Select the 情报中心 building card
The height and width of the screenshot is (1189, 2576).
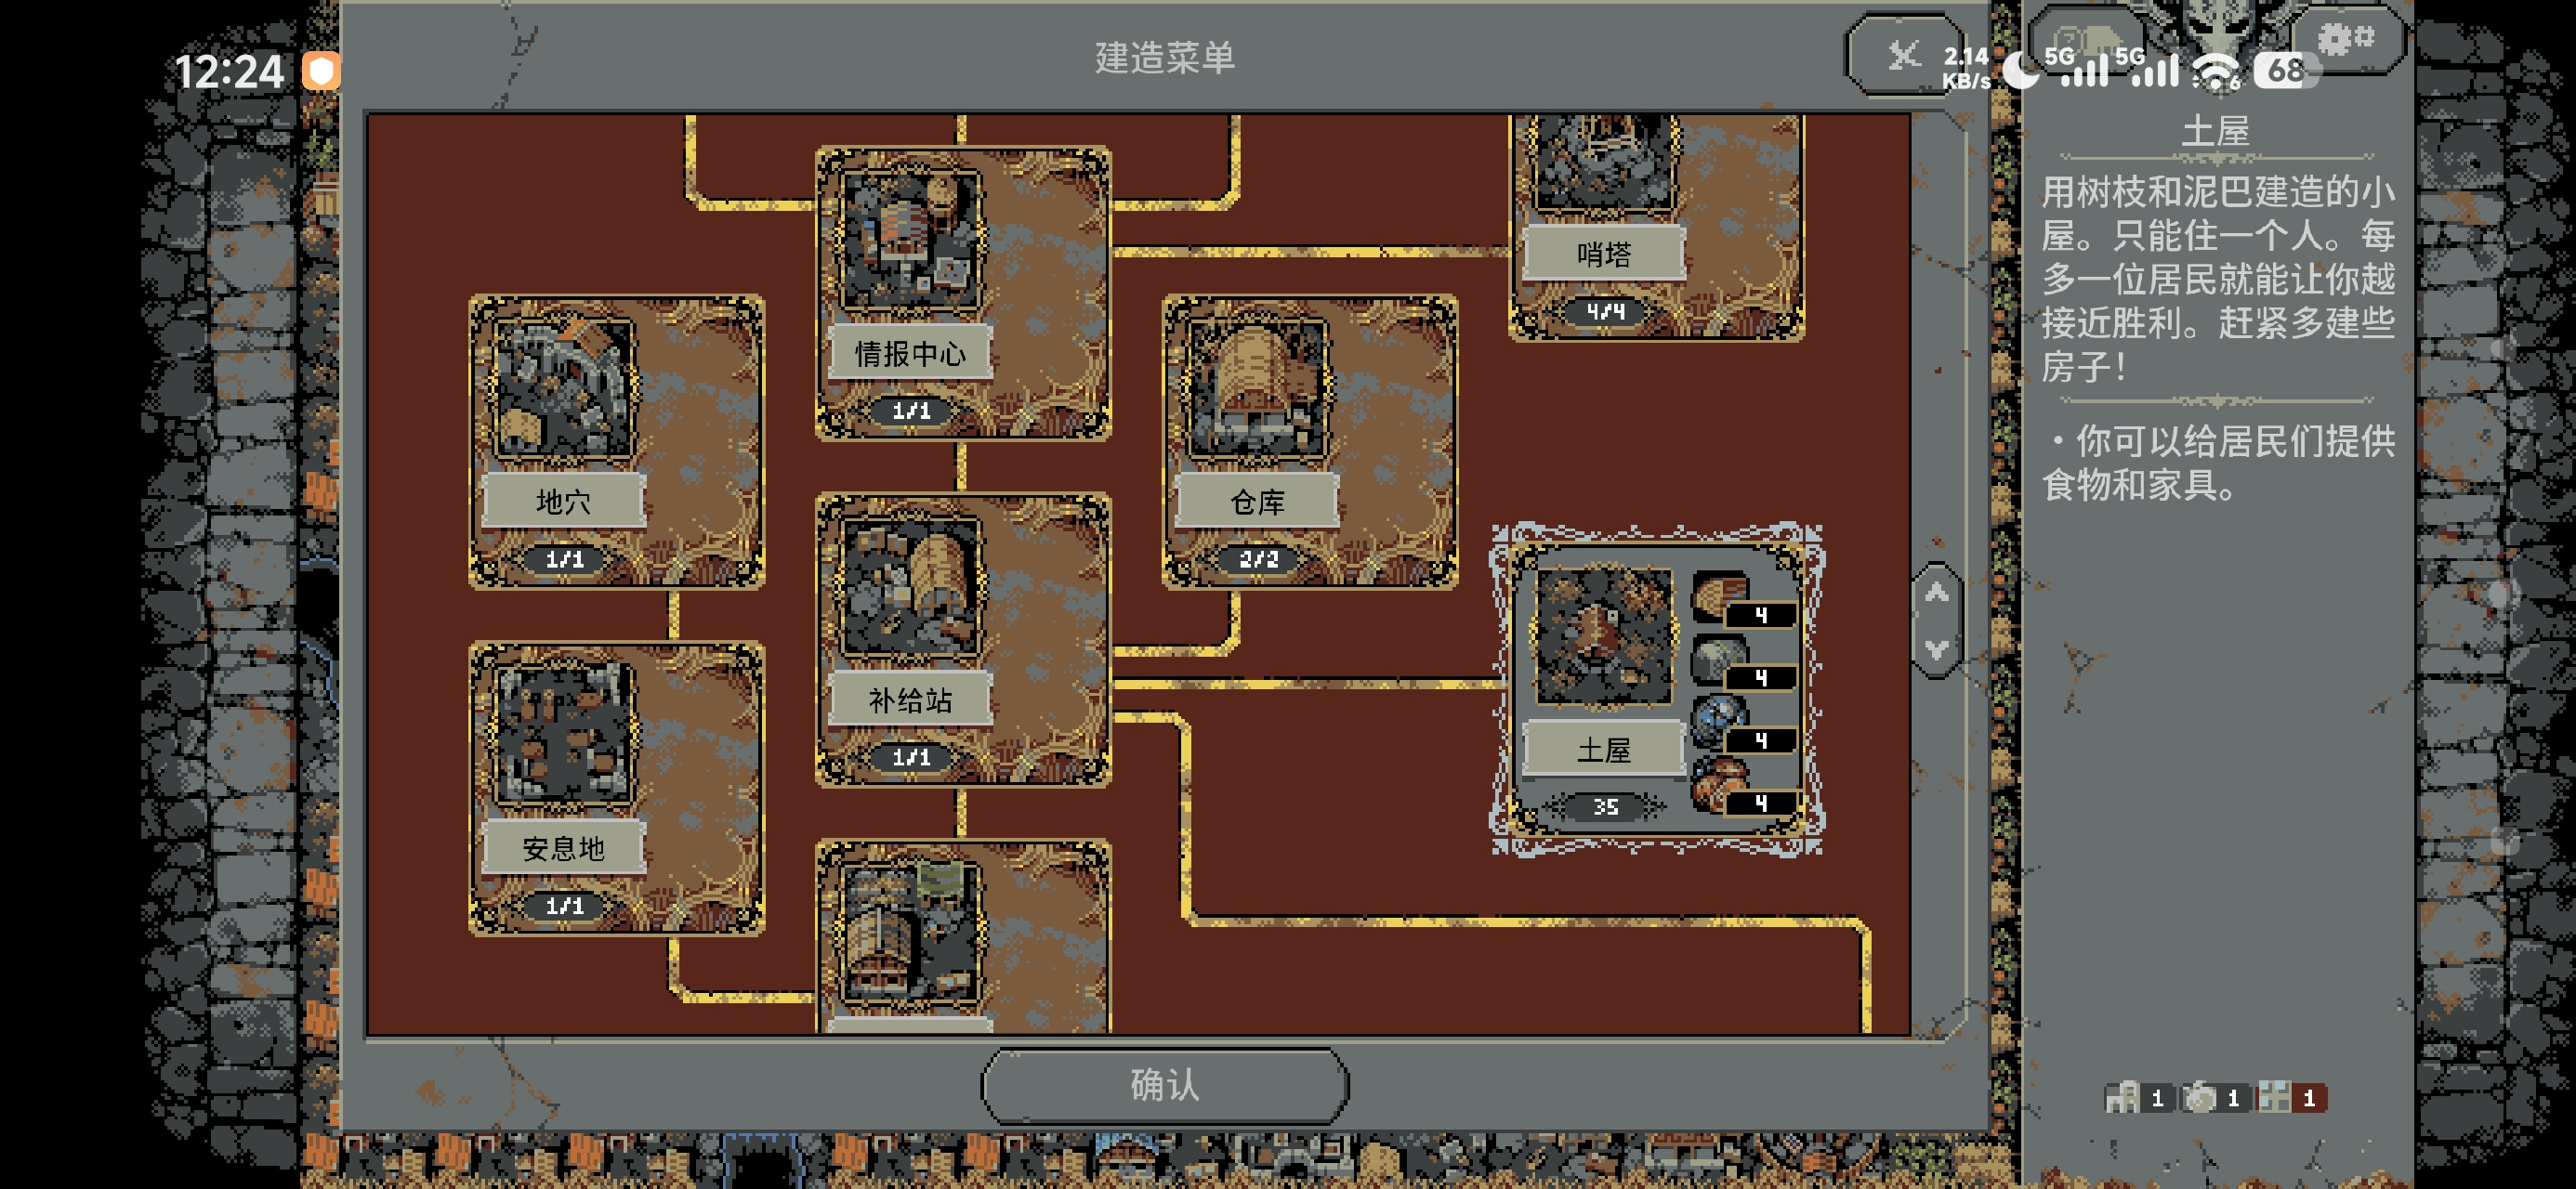(x=963, y=293)
